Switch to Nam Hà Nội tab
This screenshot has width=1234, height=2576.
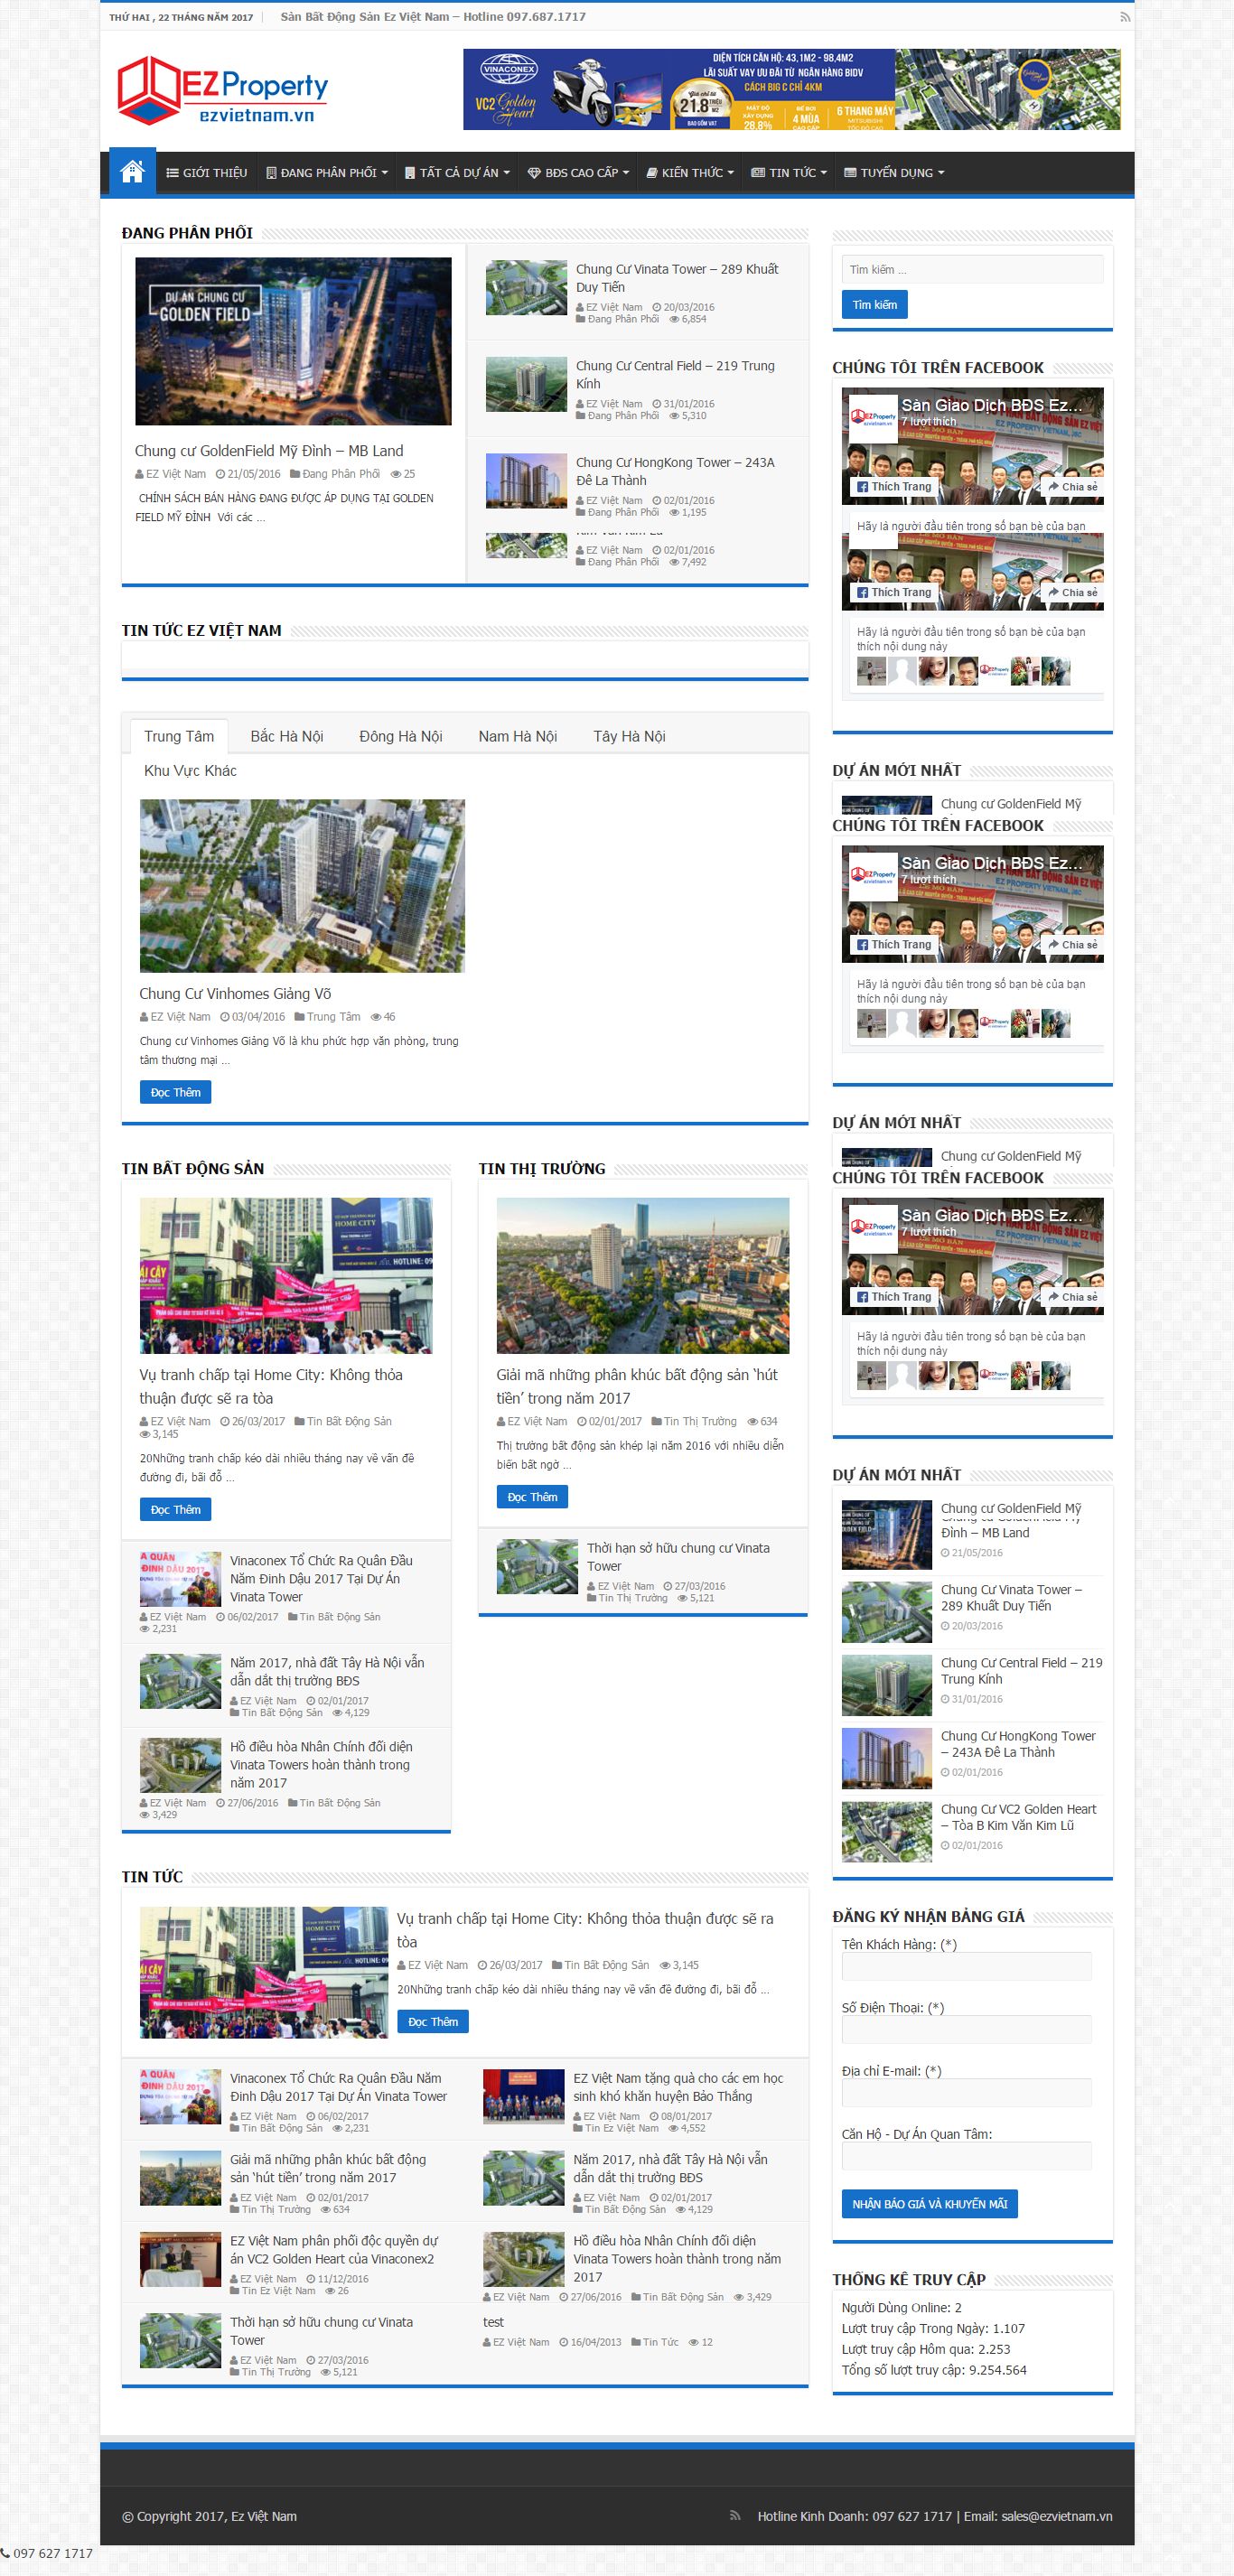click(x=517, y=736)
